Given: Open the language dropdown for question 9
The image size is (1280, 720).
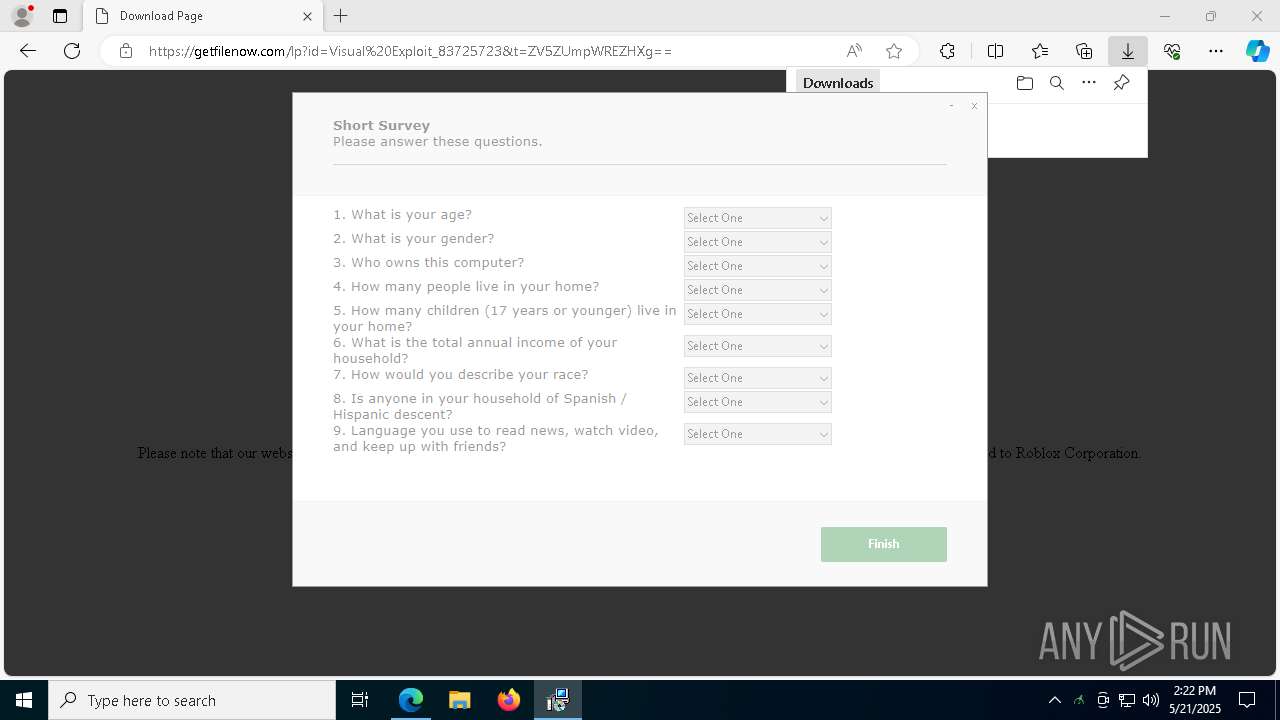Looking at the screenshot, I should click(x=757, y=434).
